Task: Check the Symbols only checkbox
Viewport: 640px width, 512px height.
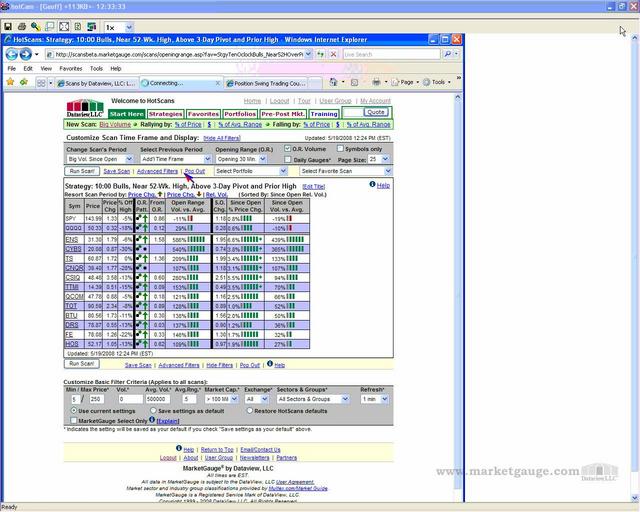Action: [340, 149]
